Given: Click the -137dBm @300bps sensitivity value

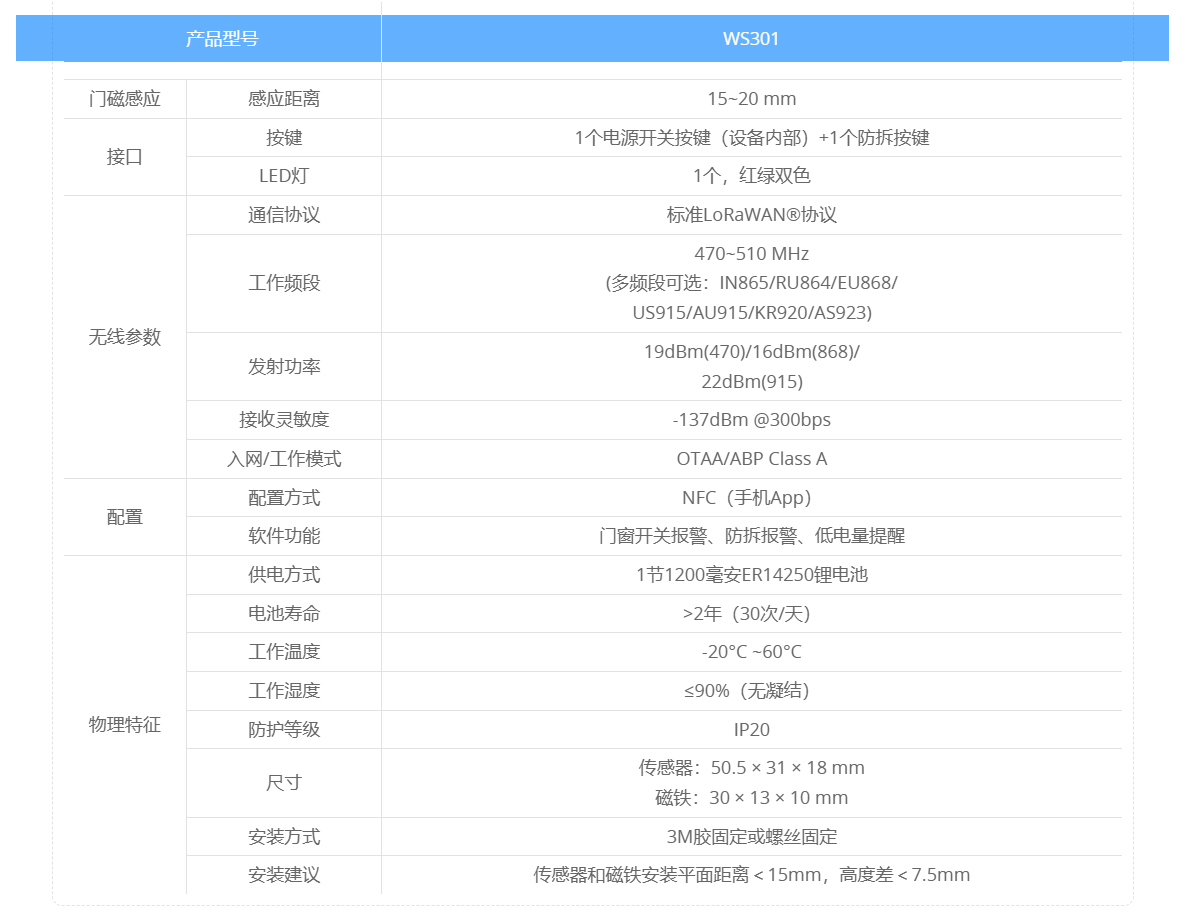Looking at the screenshot, I should pos(751,420).
